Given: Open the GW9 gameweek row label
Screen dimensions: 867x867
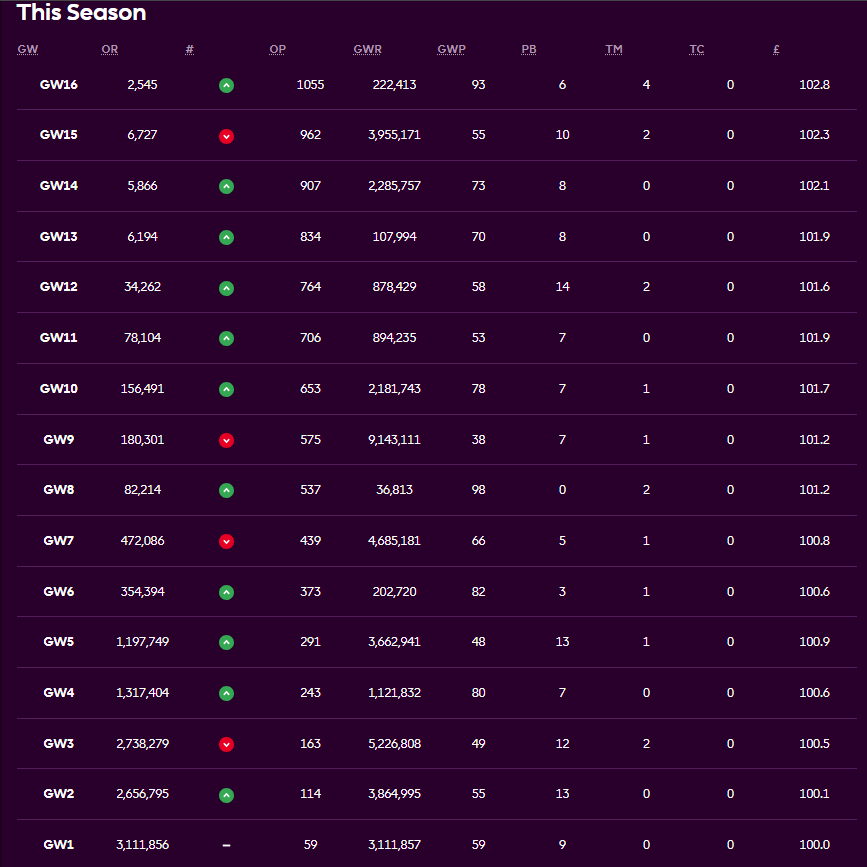Looking at the screenshot, I should (x=59, y=440).
